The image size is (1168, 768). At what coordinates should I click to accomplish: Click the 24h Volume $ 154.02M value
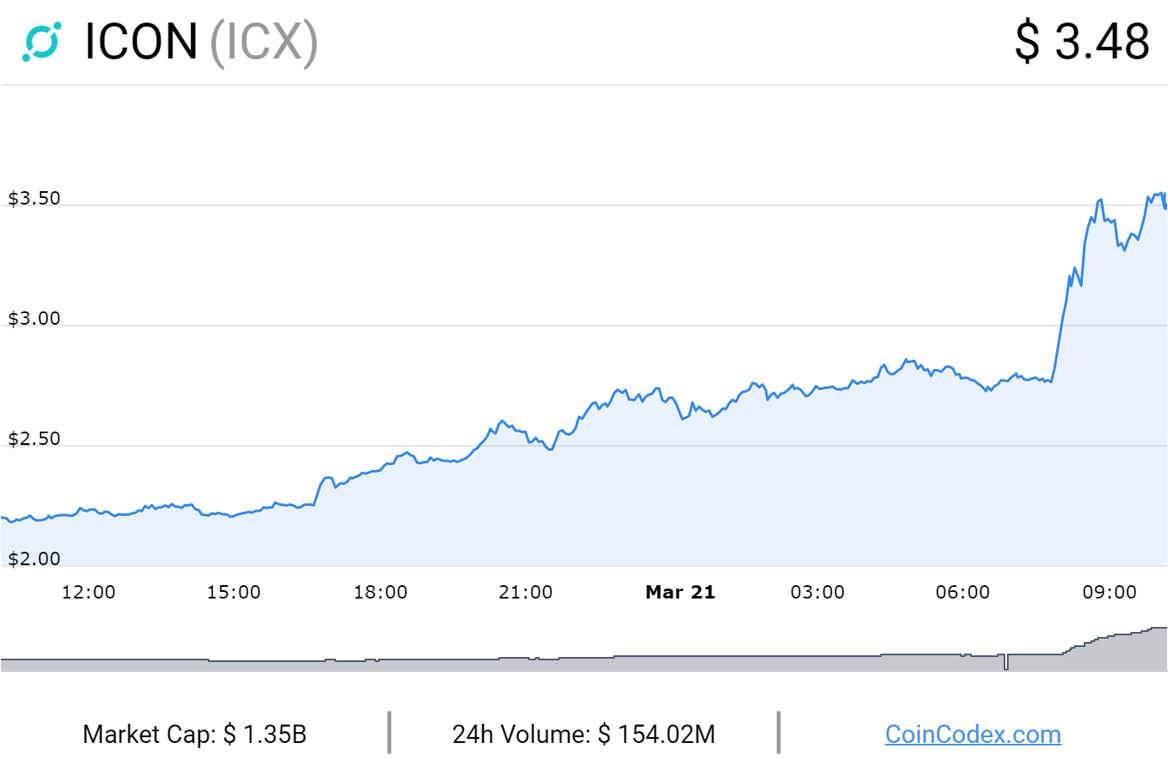click(583, 734)
